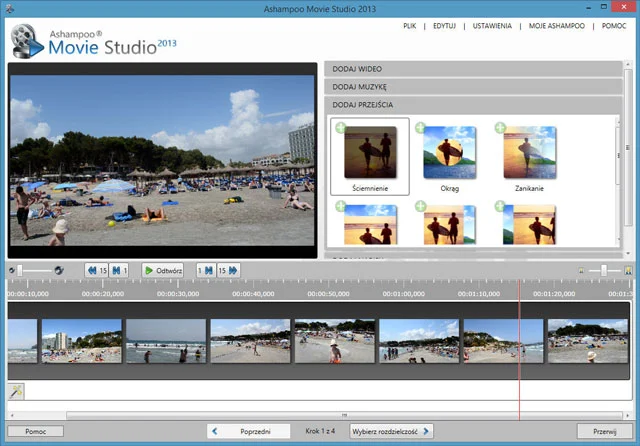Click the speaker icon by volume slider
This screenshot has width=640, height=446.
[59, 270]
